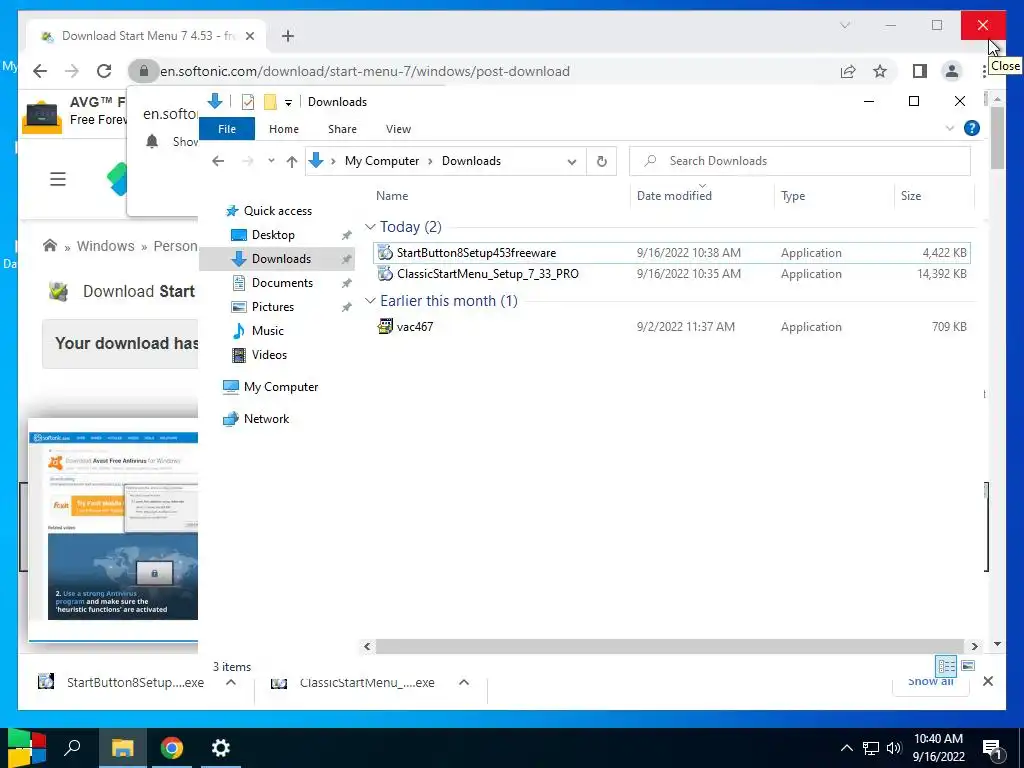Viewport: 1024px width, 768px height.
Task: Open Customize Quick Access Toolbar dropdown
Action: pos(288,103)
